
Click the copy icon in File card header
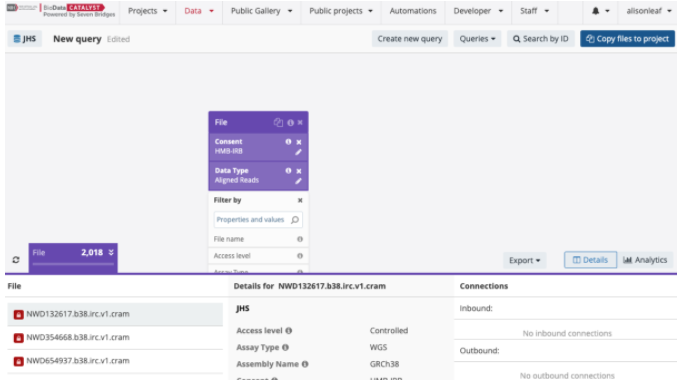click(278, 123)
